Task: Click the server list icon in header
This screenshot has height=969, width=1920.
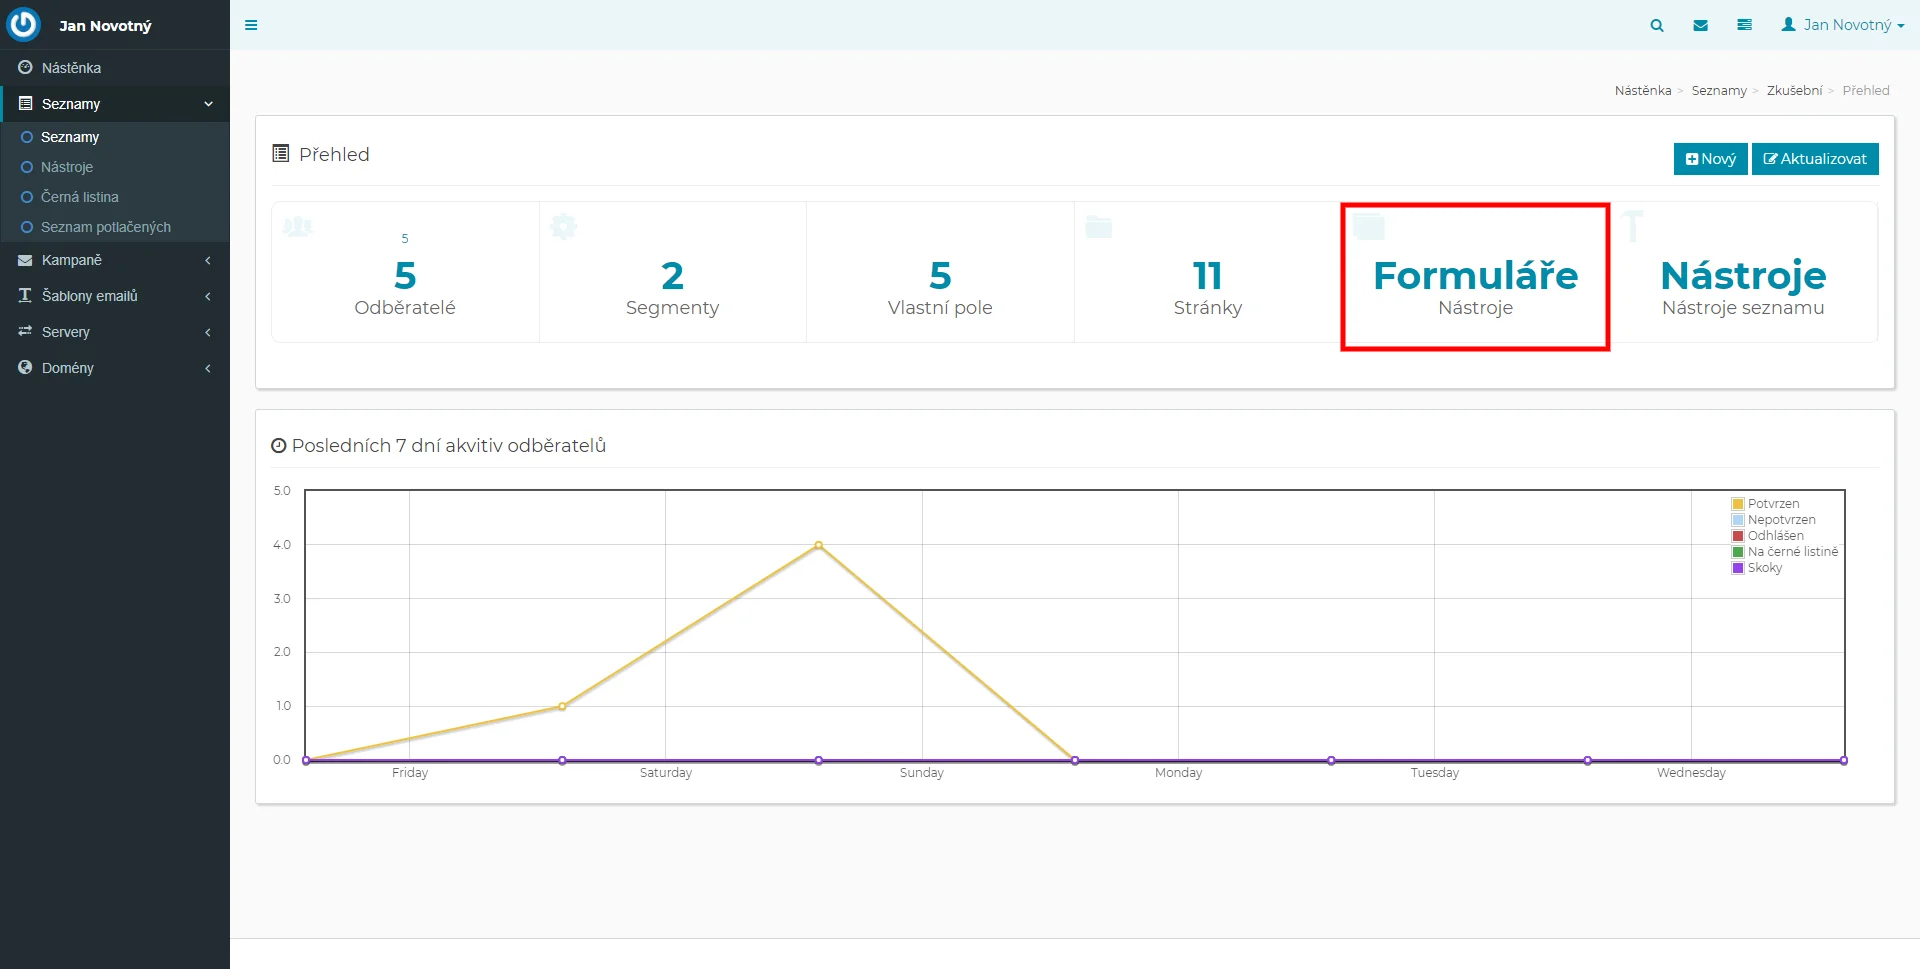Action: 1744,25
